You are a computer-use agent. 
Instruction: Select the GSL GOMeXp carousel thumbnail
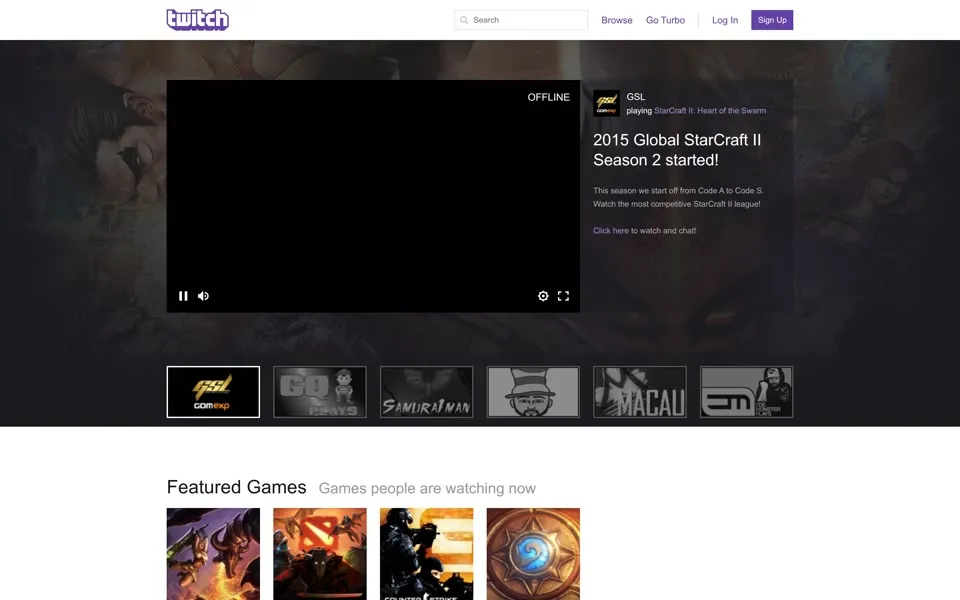(x=213, y=392)
